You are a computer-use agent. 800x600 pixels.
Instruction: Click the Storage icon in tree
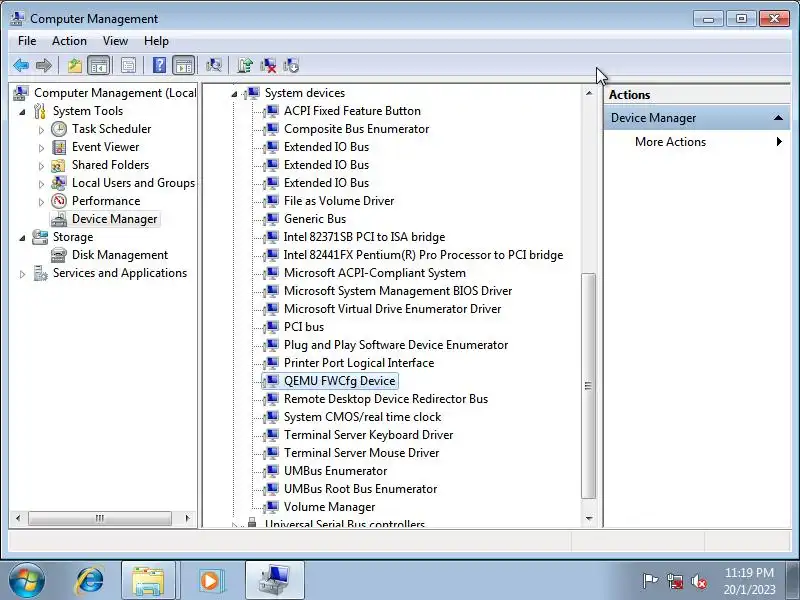(40, 237)
